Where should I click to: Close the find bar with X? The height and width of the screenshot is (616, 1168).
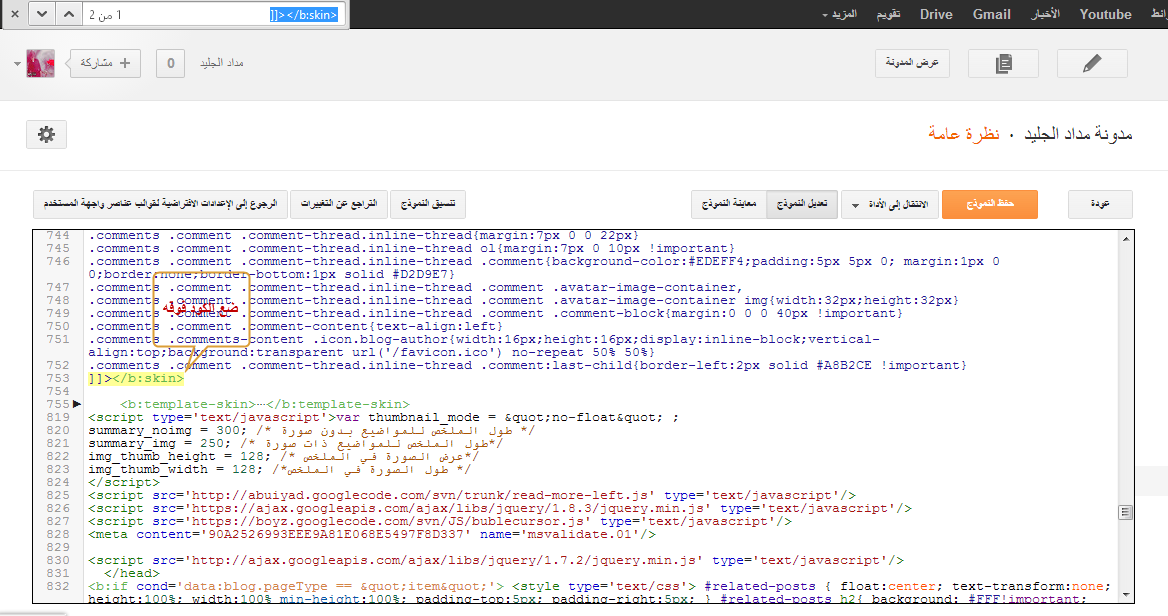point(13,14)
